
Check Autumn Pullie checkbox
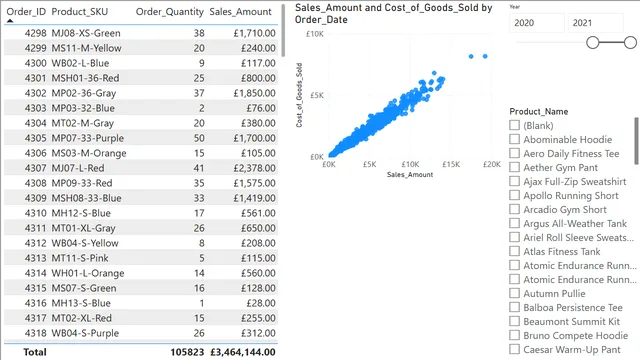514,293
